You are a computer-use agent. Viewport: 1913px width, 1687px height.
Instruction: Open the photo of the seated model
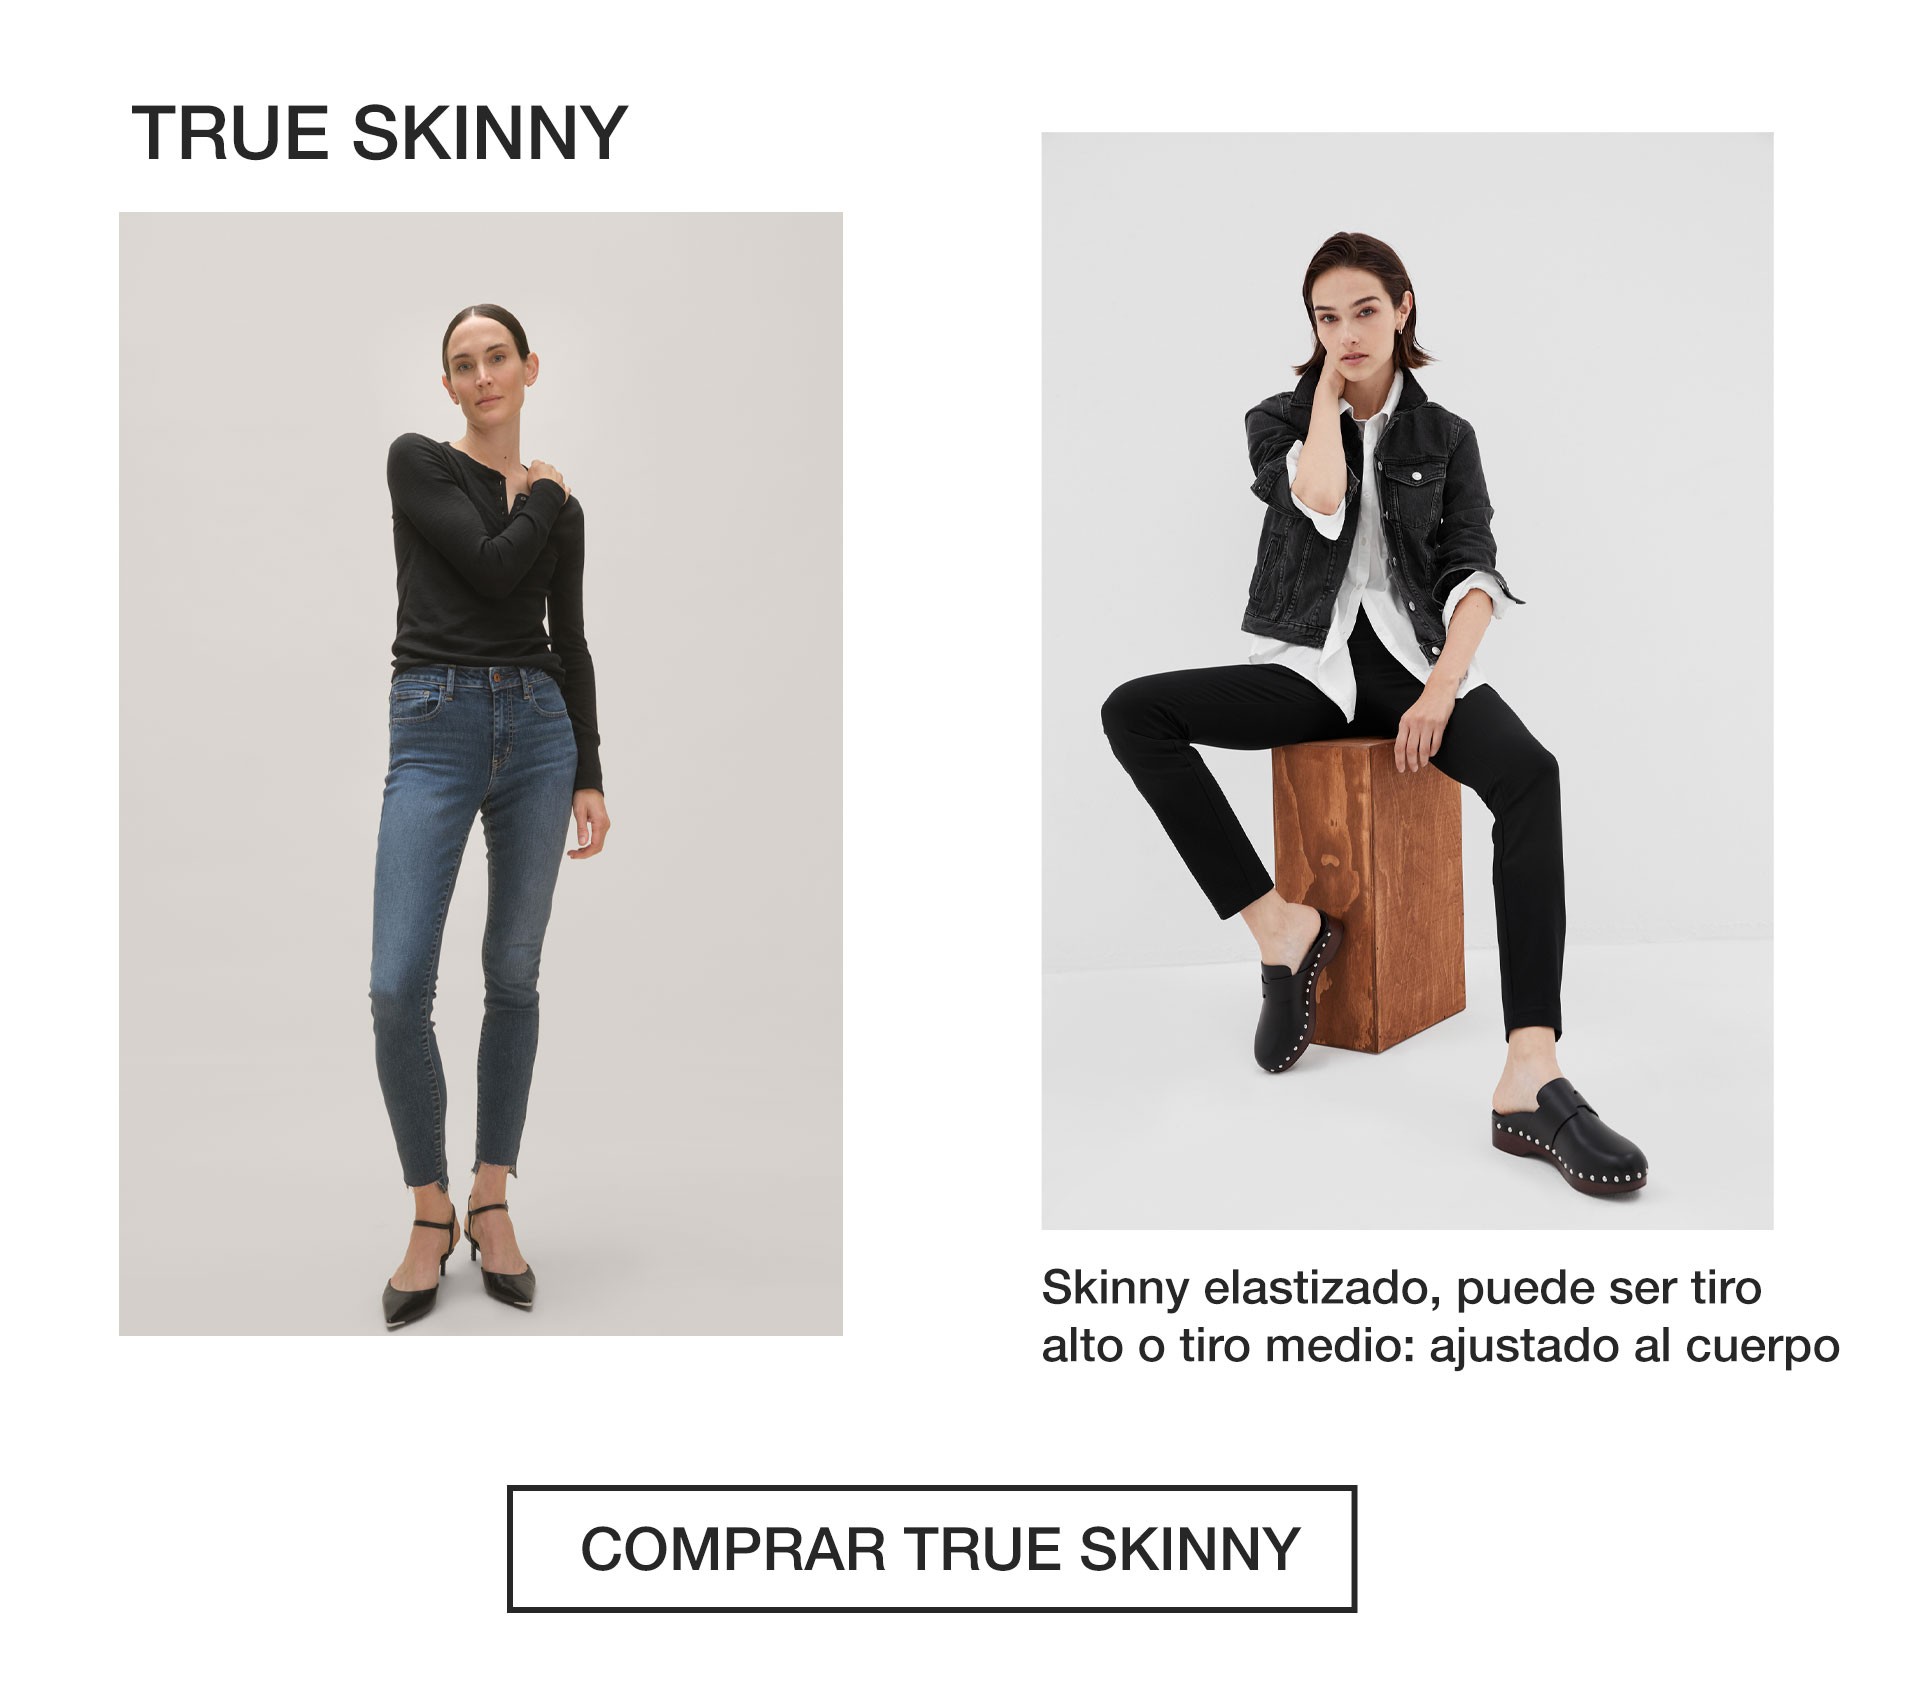tap(1407, 680)
